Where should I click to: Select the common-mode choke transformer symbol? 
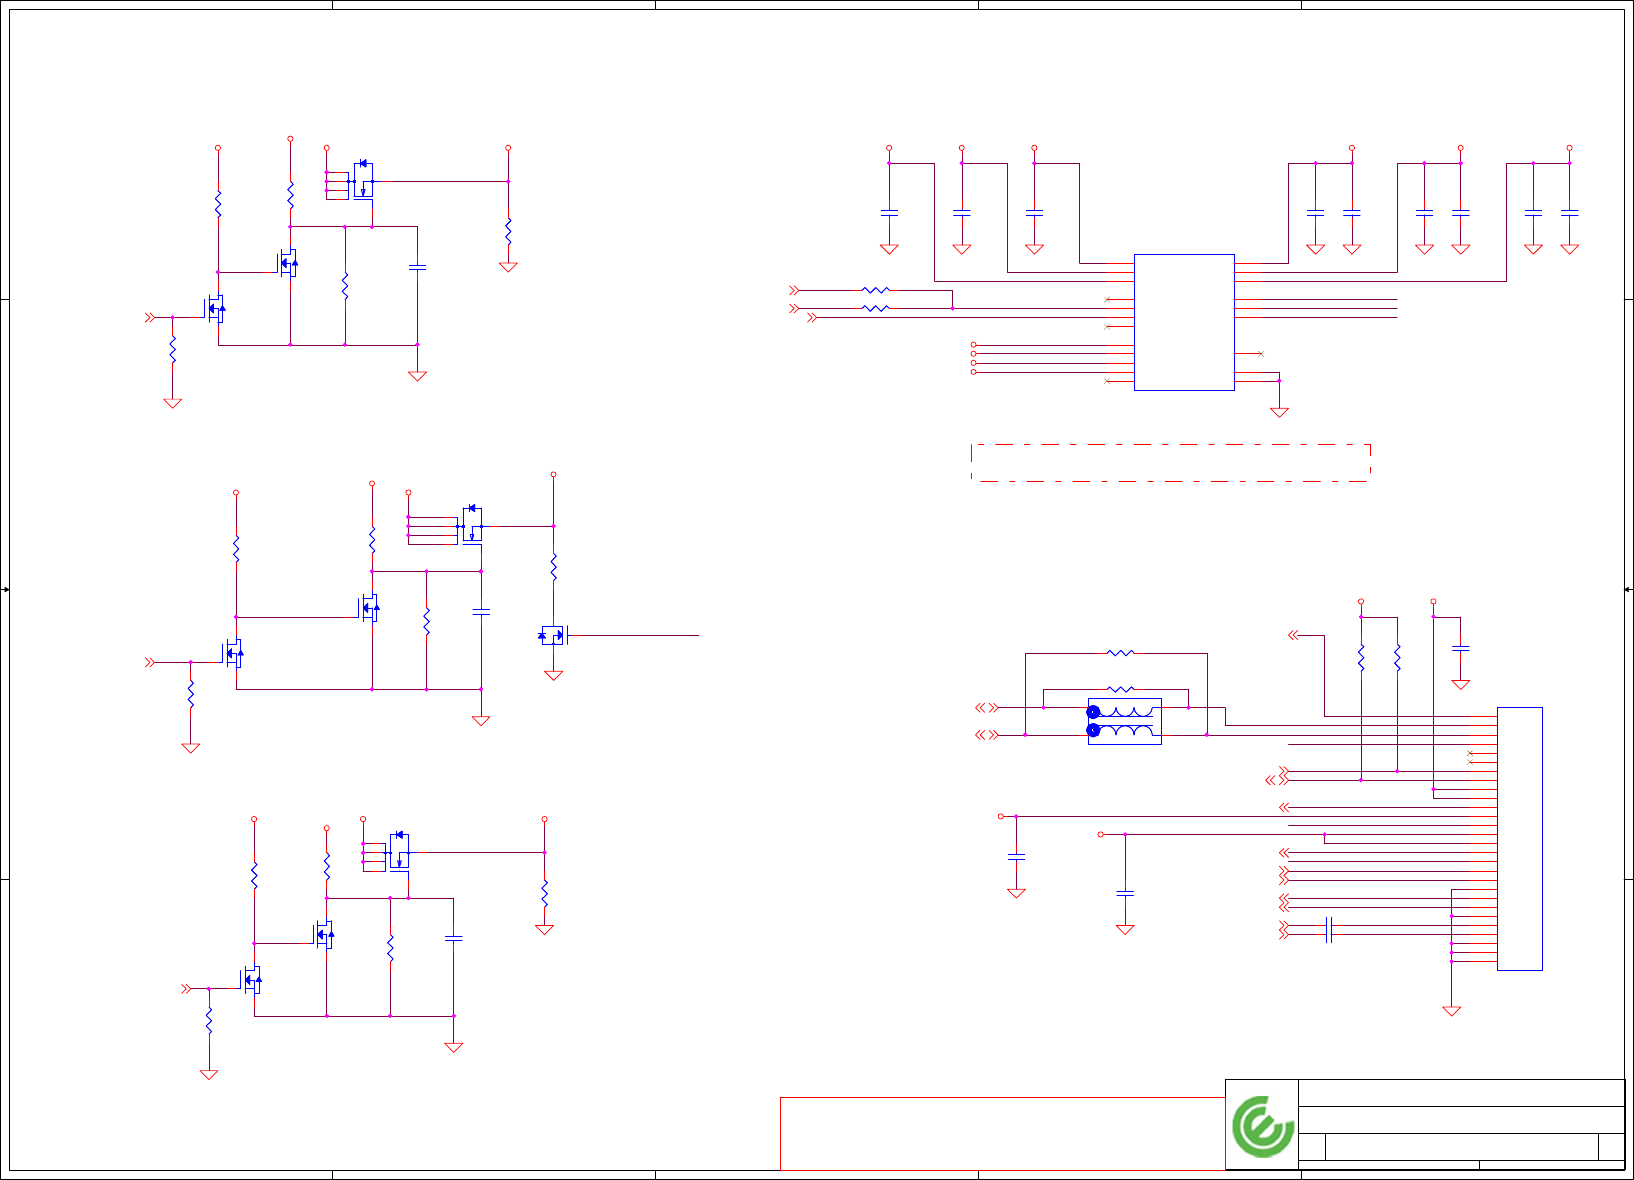(x=1124, y=722)
